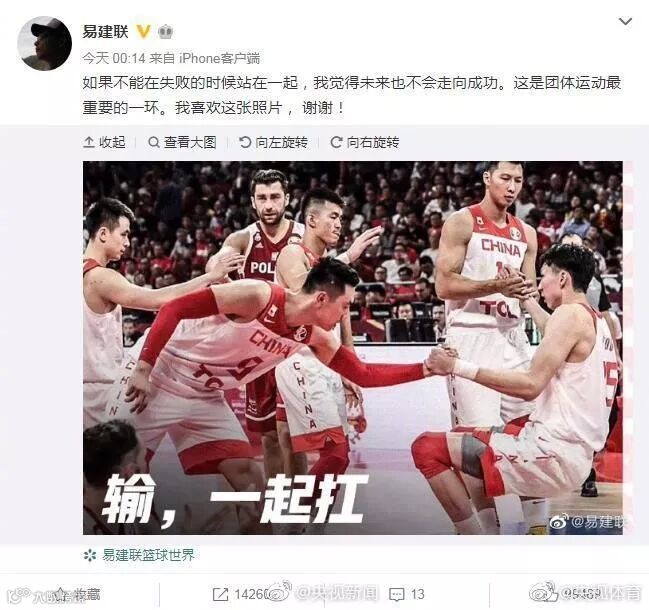Open the 今天 00:14 timestamp link
649x610 pixels.
[114, 58]
